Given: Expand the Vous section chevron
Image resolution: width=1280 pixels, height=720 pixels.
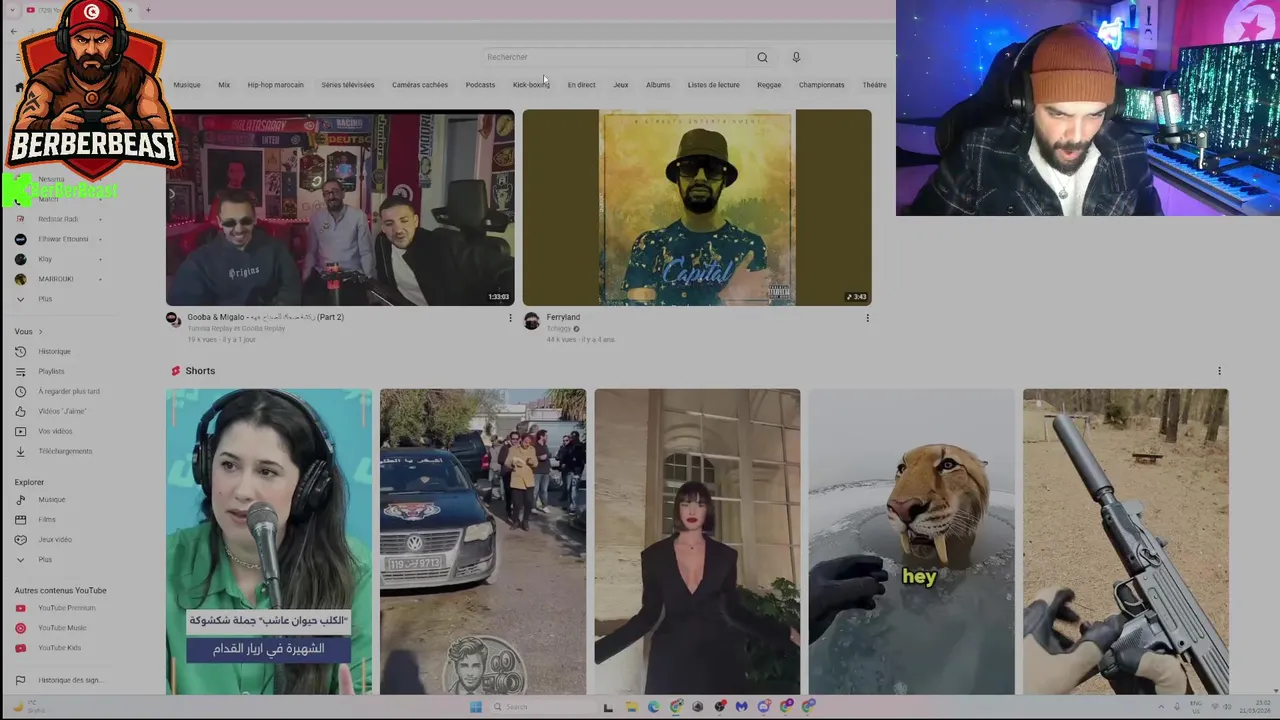Looking at the screenshot, I should [40, 332].
